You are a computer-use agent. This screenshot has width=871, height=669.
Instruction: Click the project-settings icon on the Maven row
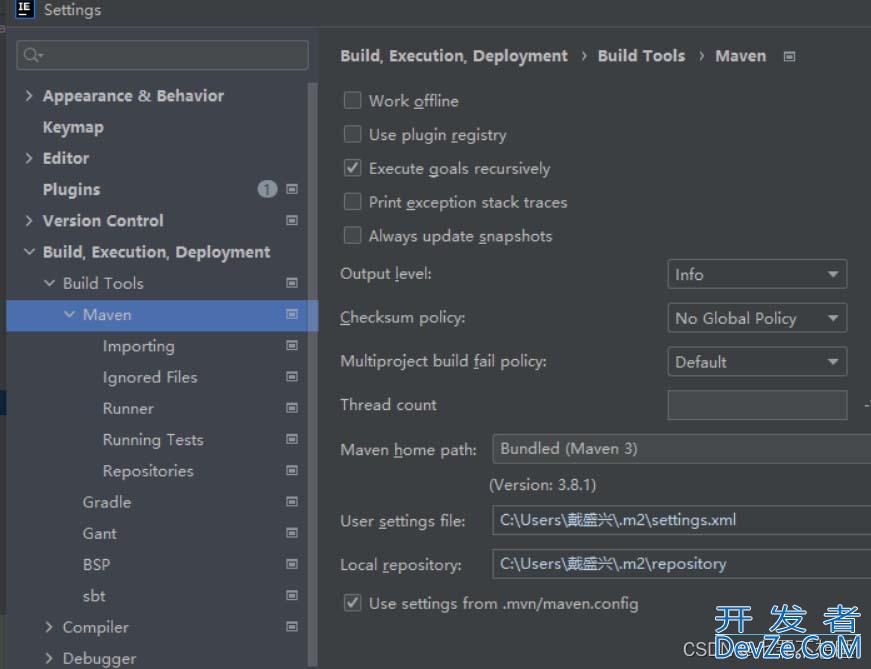(292, 314)
